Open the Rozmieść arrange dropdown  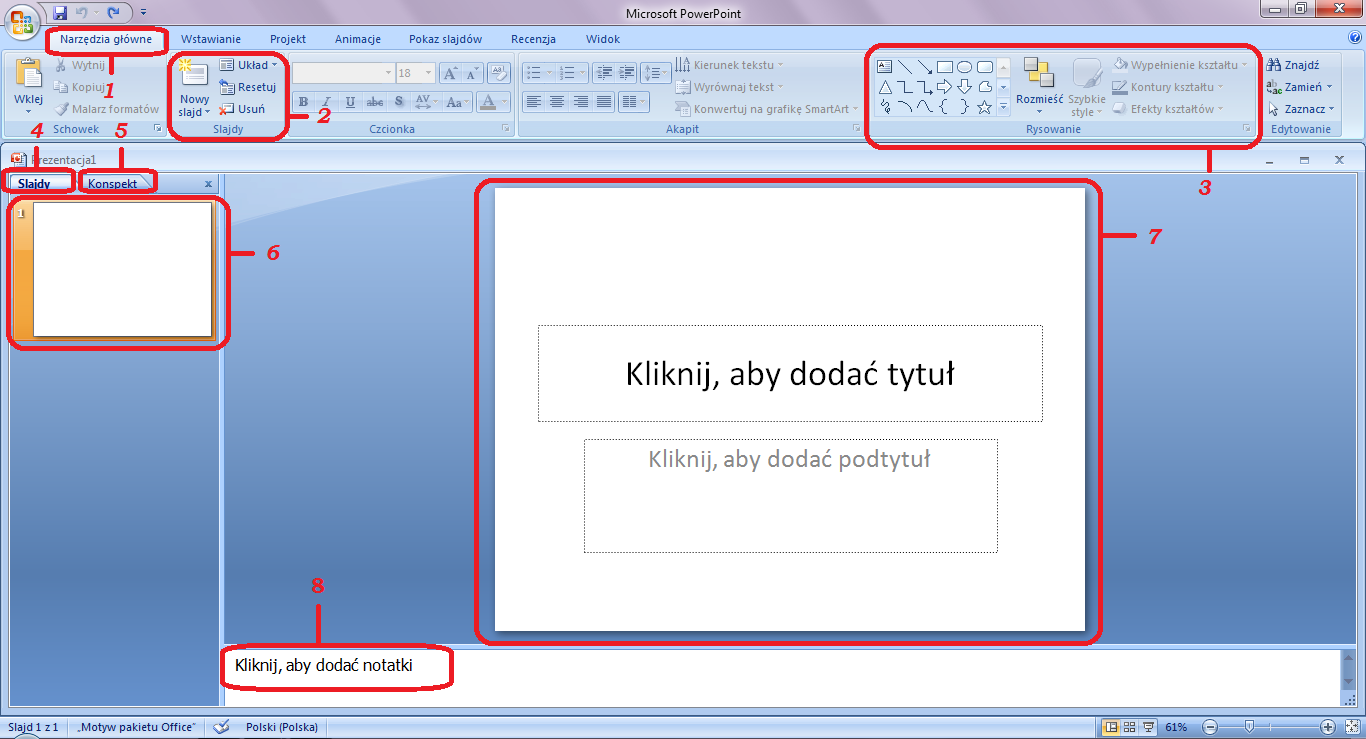pyautogui.click(x=1040, y=87)
